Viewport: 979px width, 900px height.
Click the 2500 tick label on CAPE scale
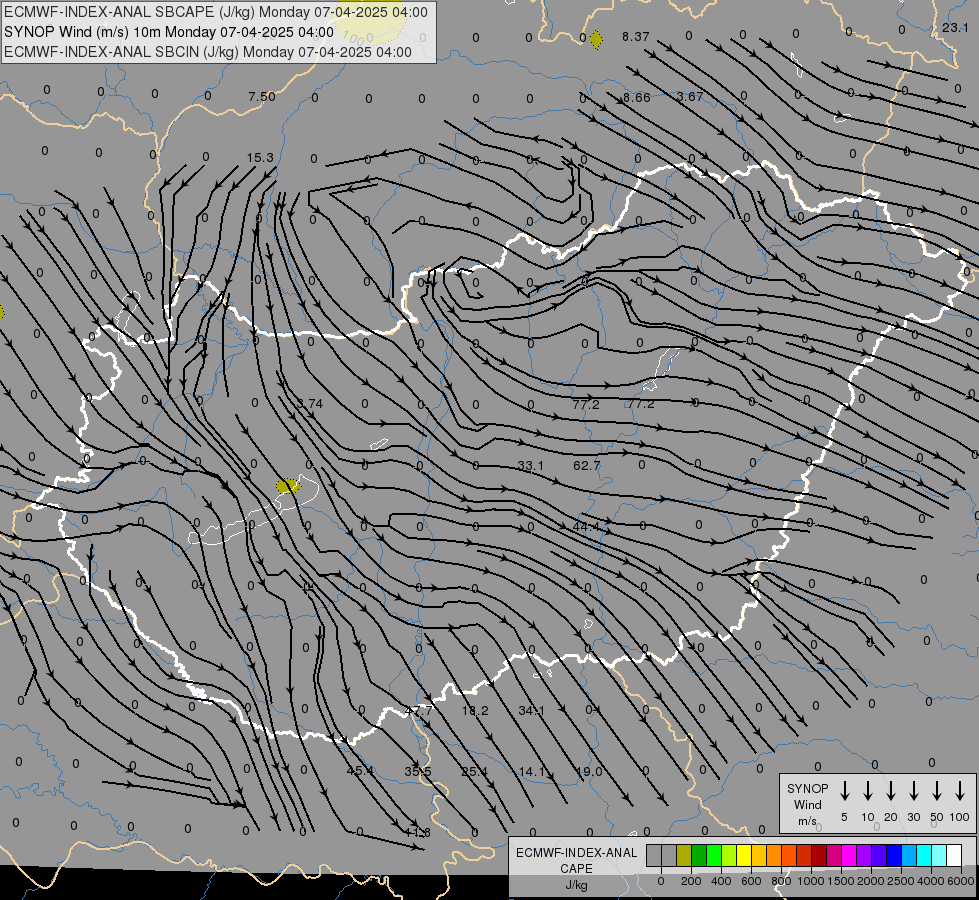click(x=900, y=881)
